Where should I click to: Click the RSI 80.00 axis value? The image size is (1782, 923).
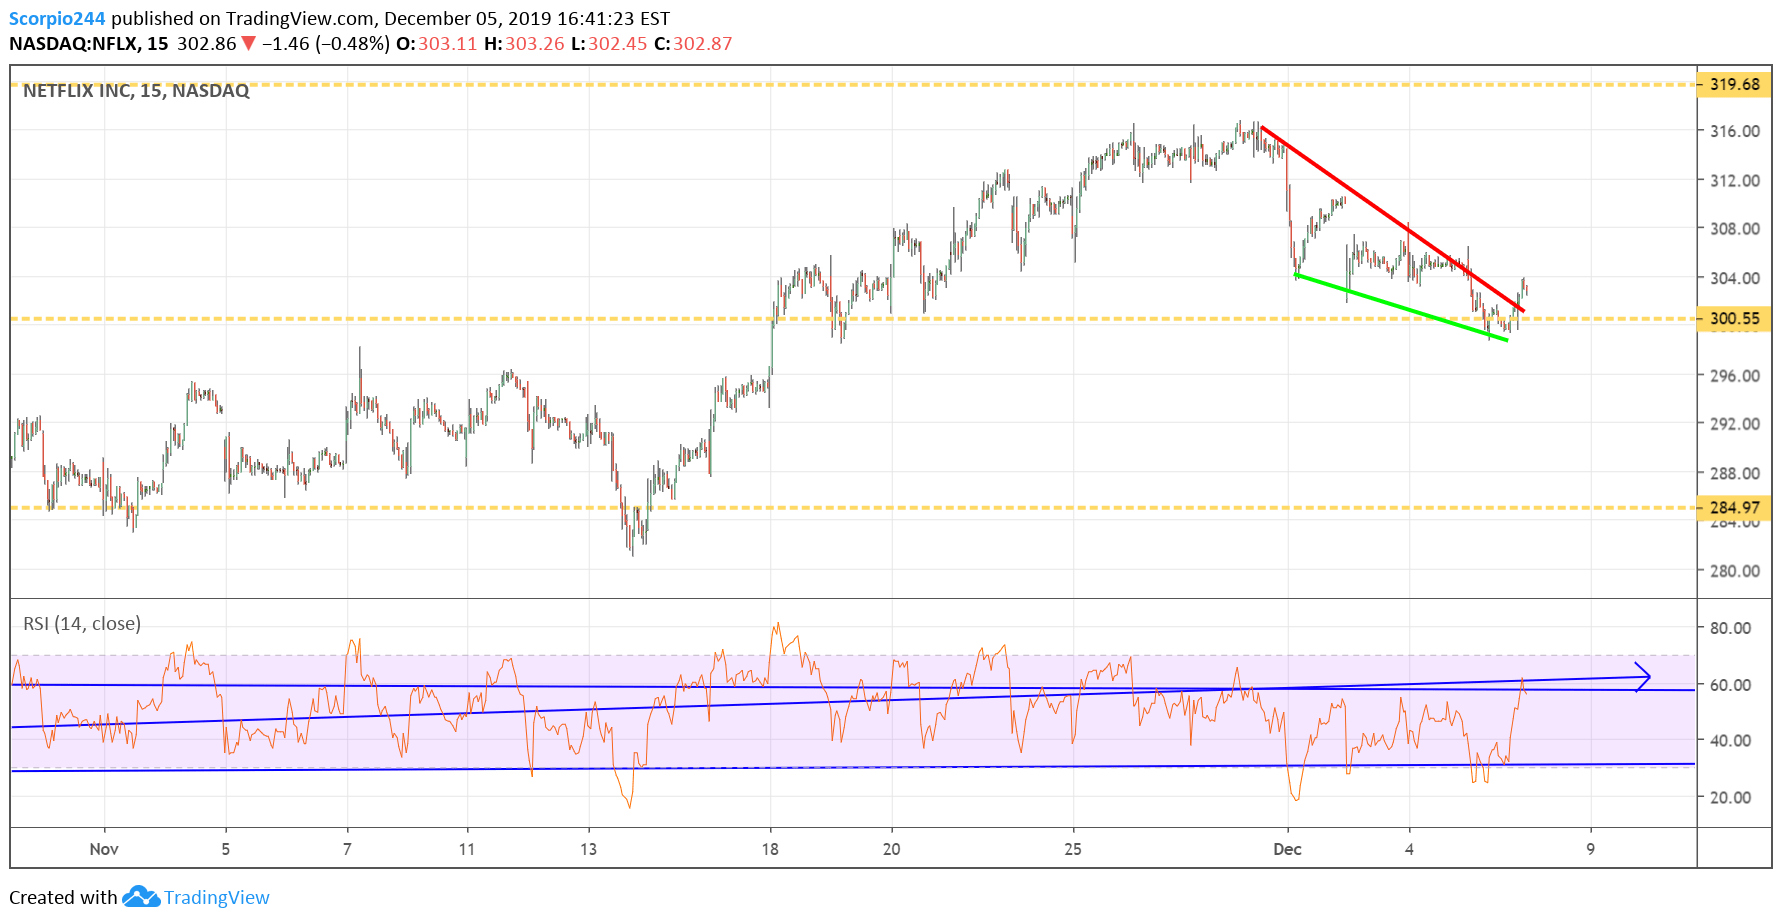(1731, 628)
